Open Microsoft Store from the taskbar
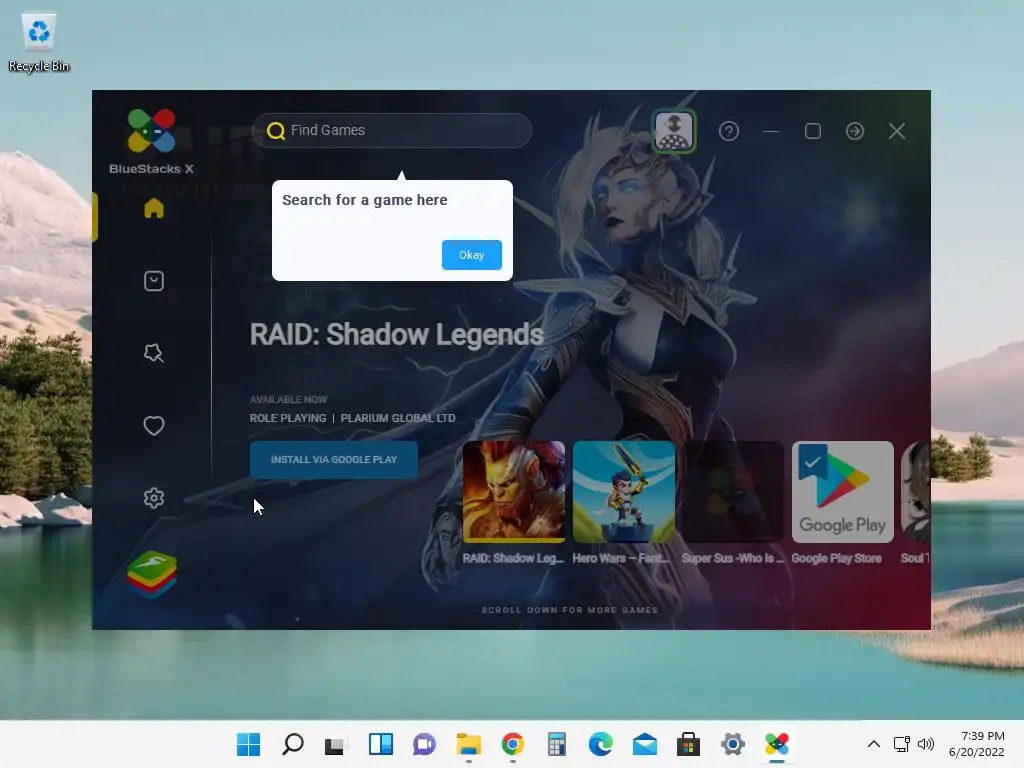1024x768 pixels. (x=688, y=744)
